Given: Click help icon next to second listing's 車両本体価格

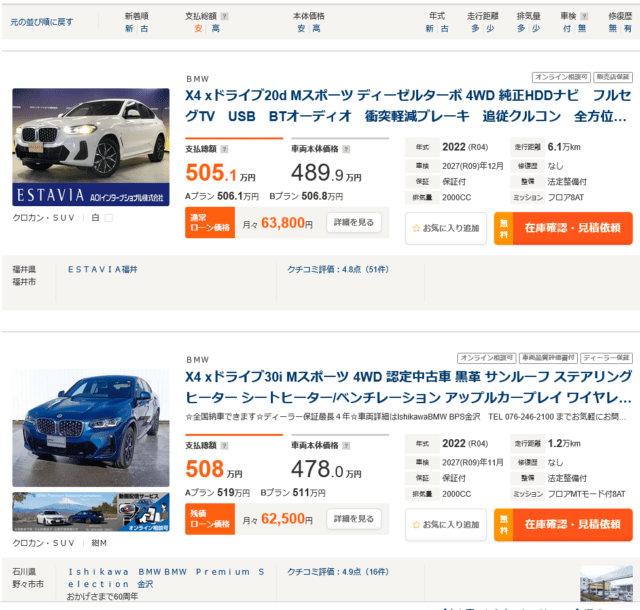Looking at the screenshot, I should [x=347, y=445].
